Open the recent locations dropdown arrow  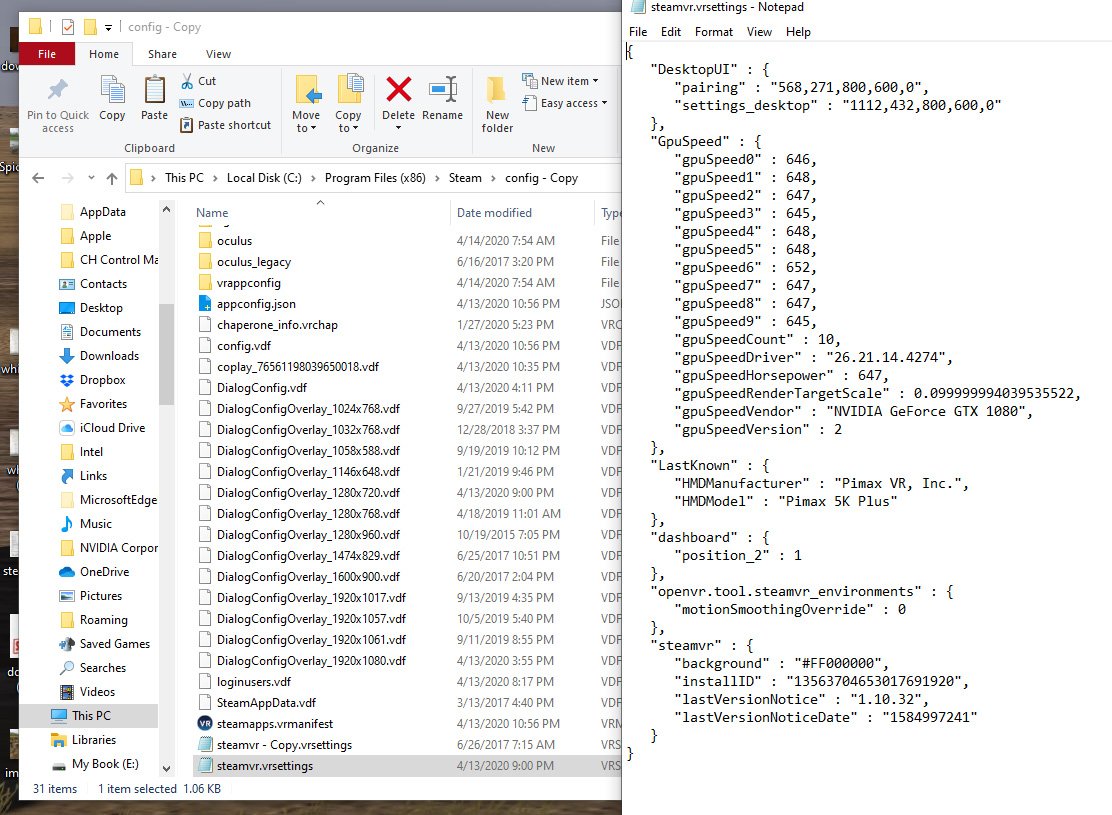[91, 178]
